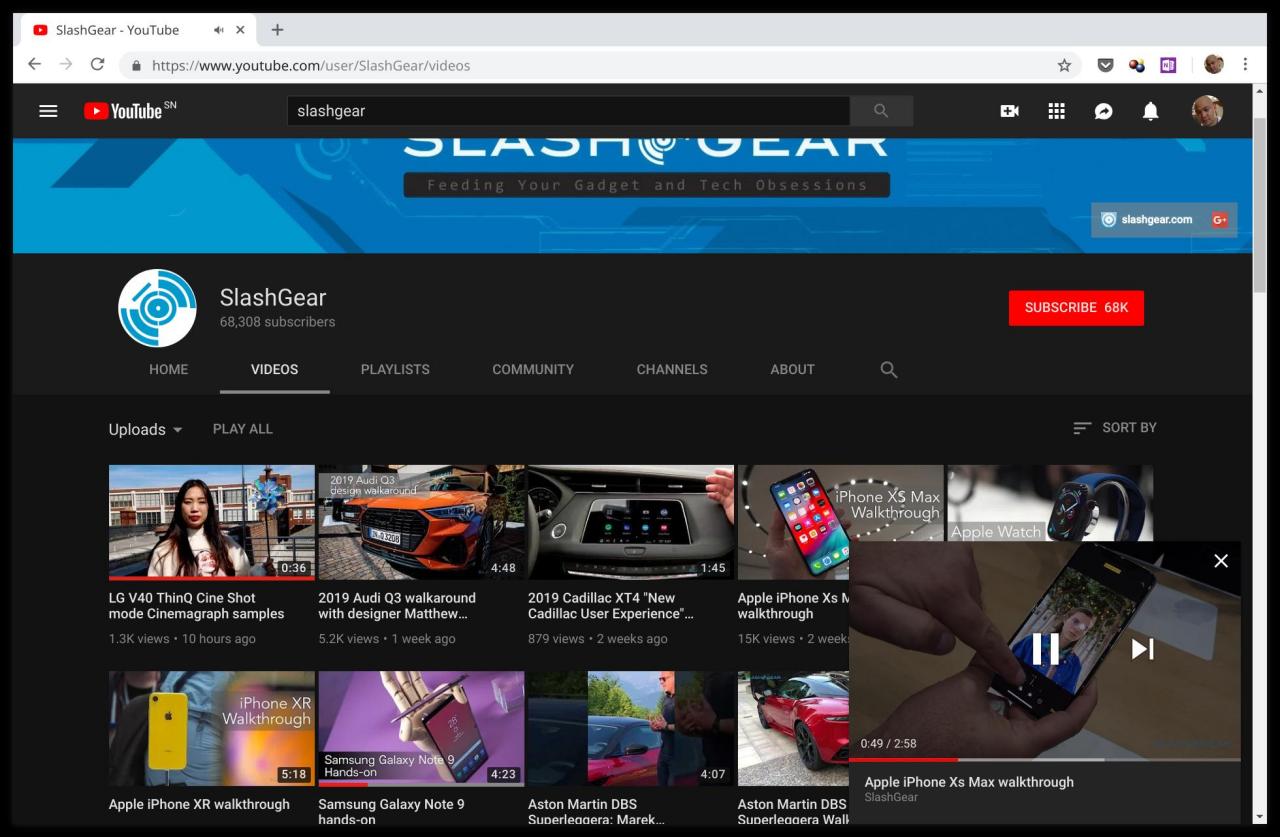Click the SlashGear channel avatar

pos(157,308)
